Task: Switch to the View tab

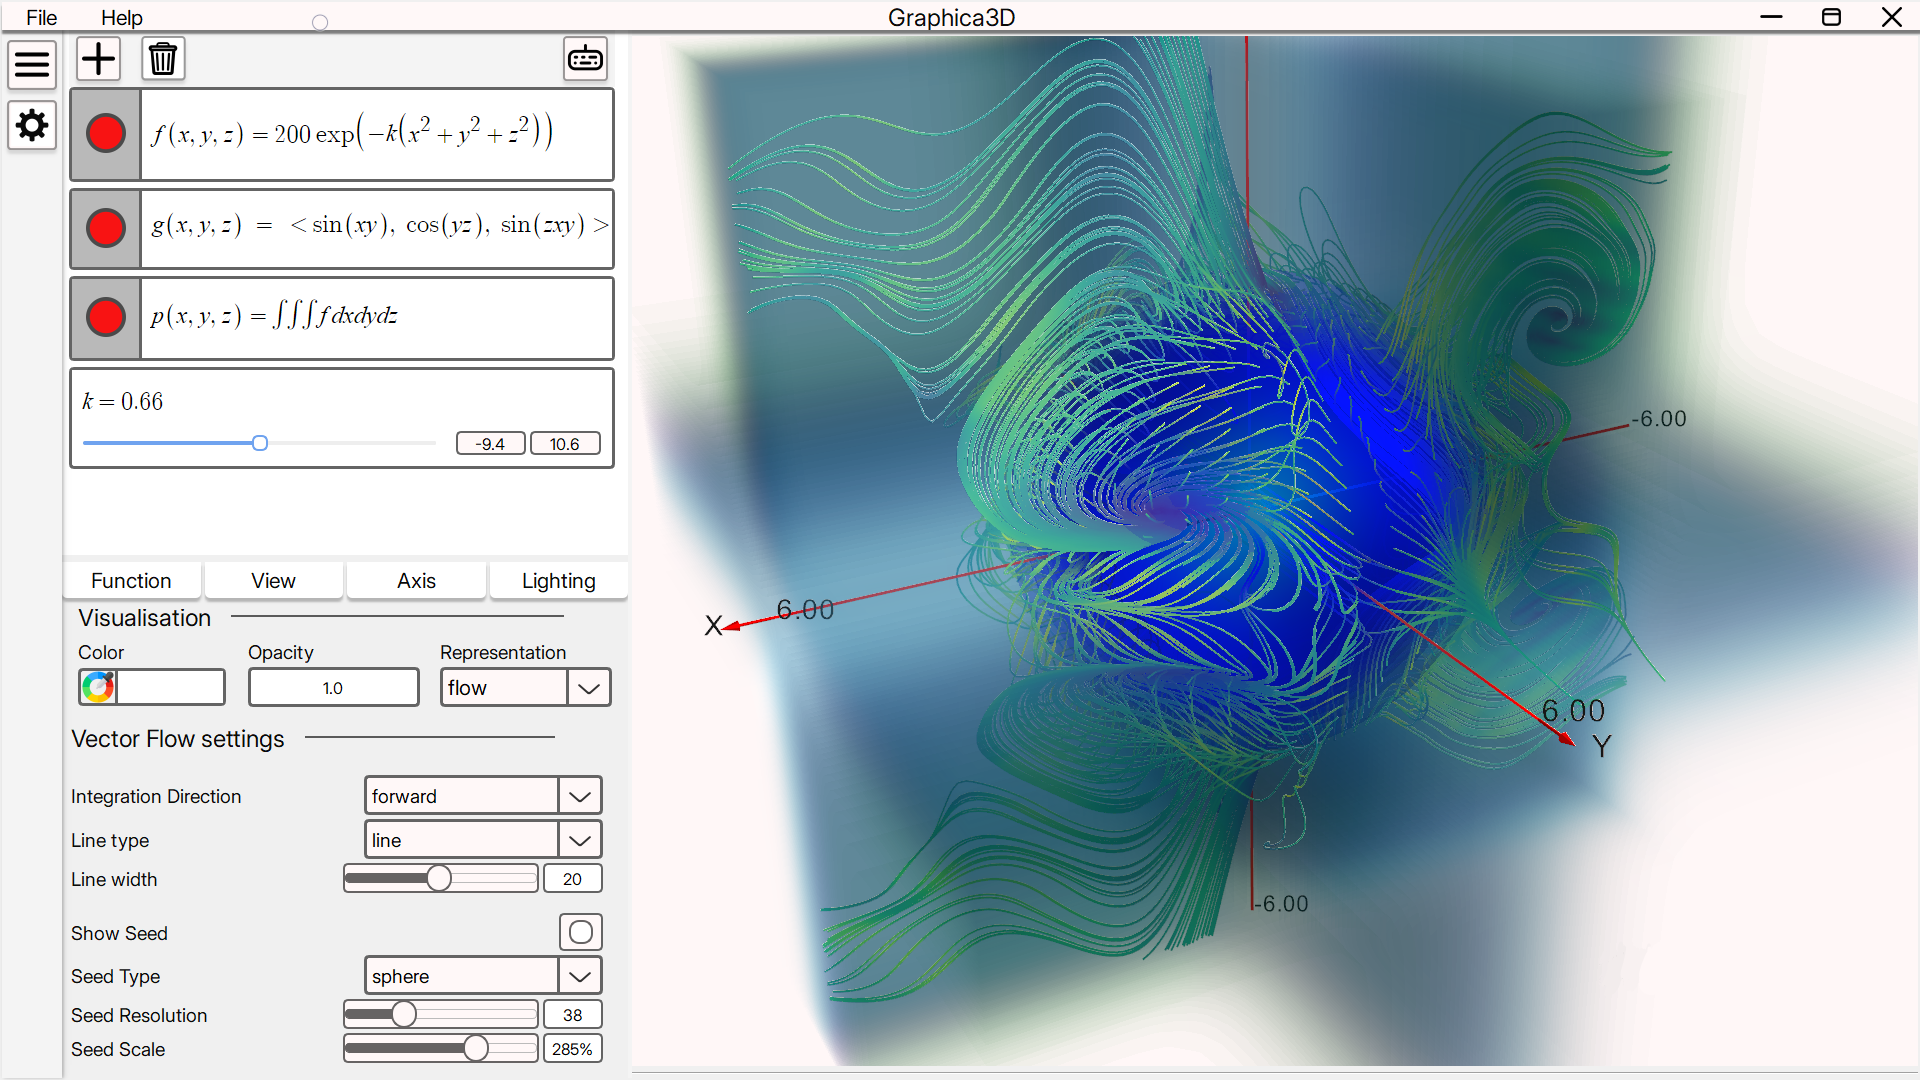Action: click(273, 581)
